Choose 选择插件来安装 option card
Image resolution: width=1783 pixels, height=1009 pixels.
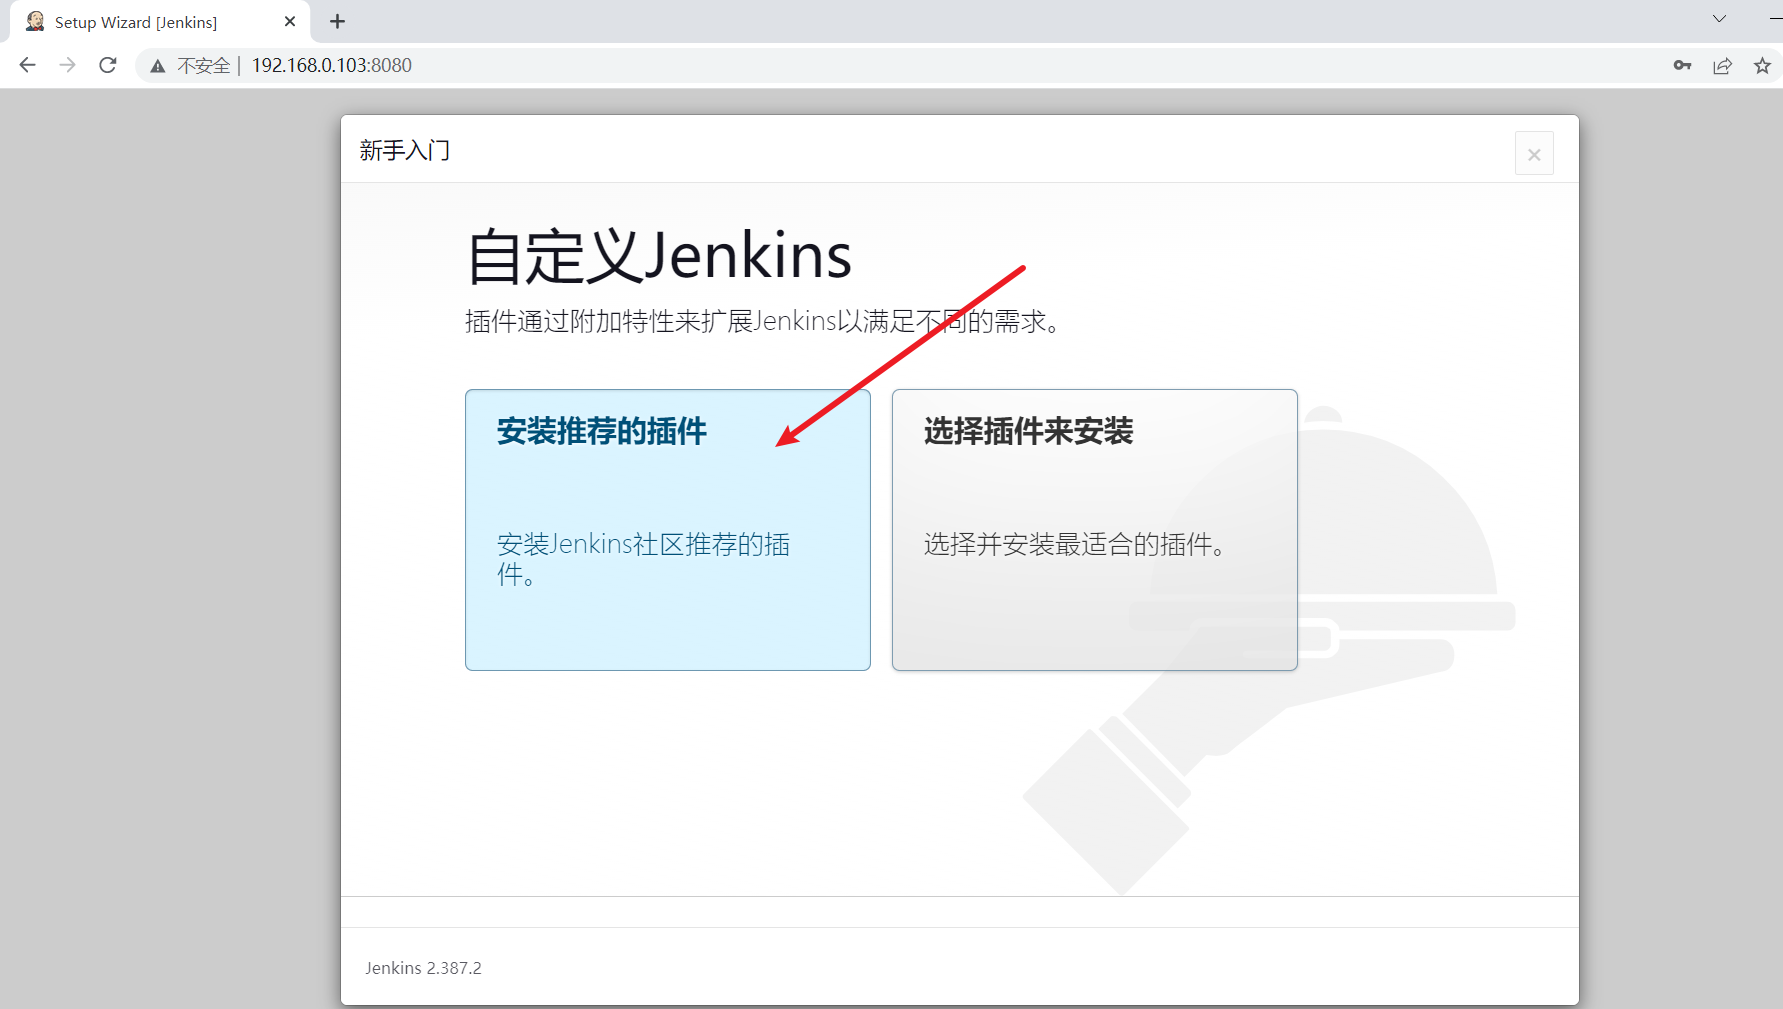(1095, 530)
